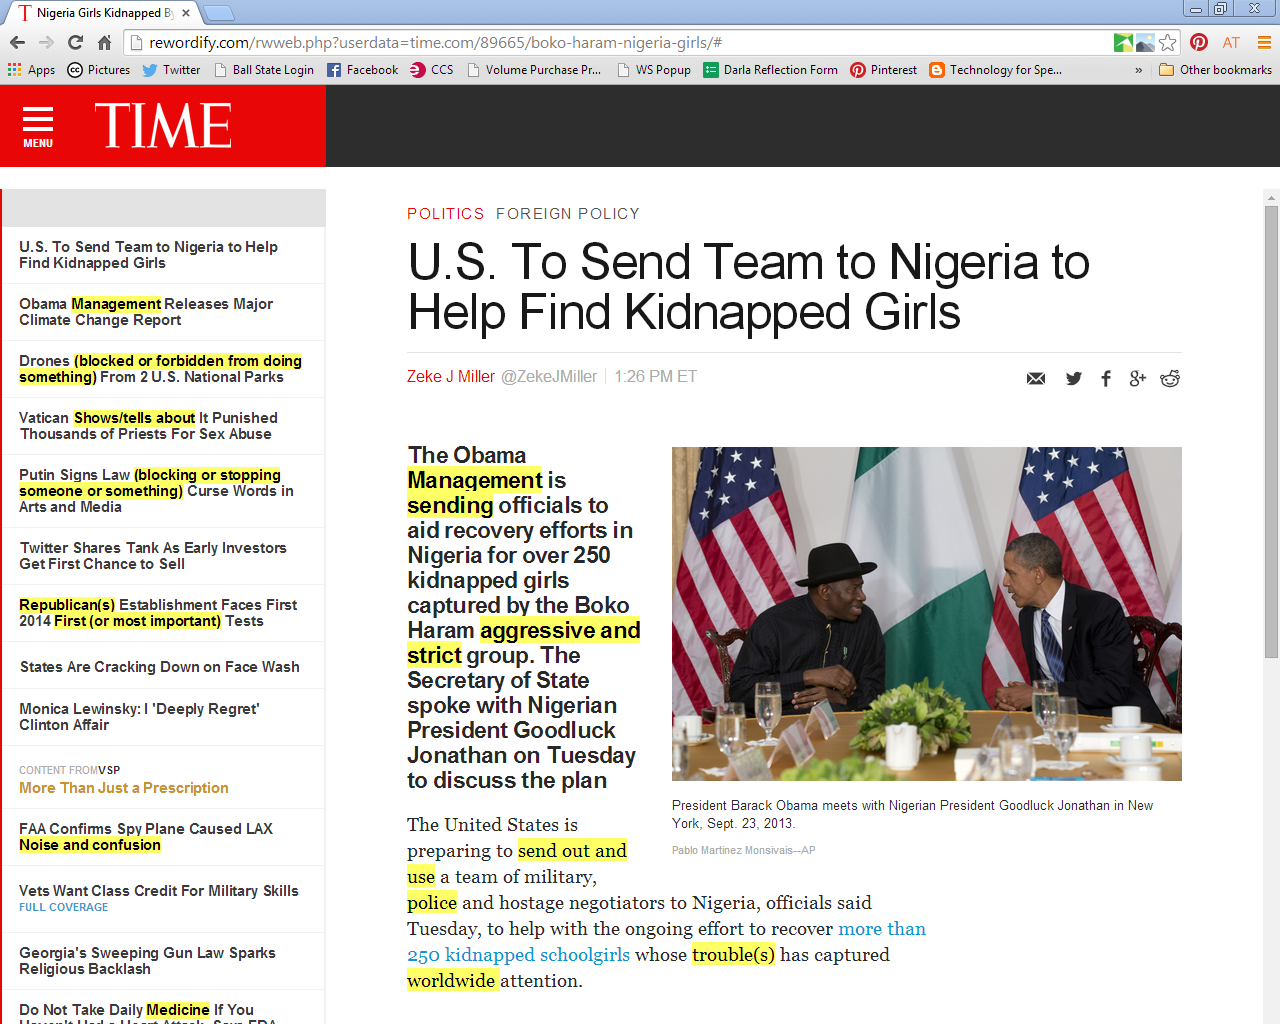Click the image extension icon beside star

point(1145,42)
